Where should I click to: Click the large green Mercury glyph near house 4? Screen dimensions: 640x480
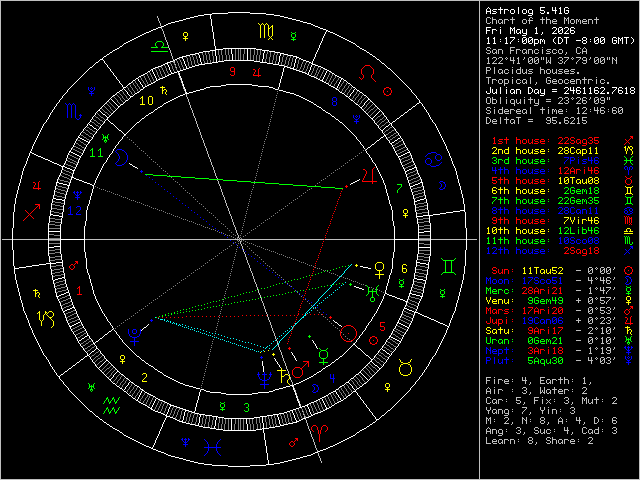point(324,356)
